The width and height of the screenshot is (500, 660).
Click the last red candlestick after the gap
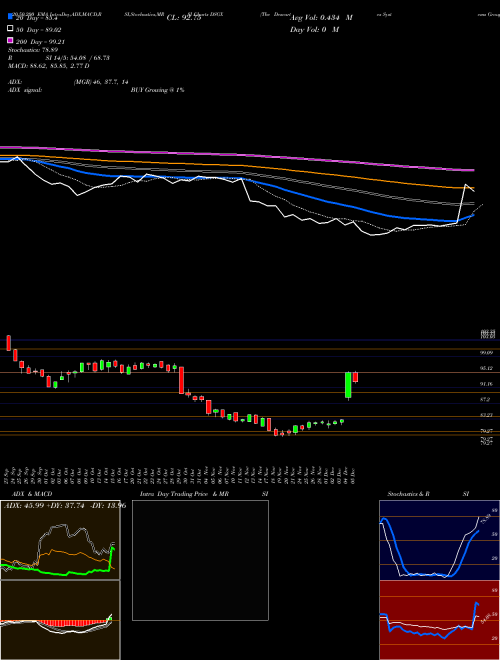355,377
